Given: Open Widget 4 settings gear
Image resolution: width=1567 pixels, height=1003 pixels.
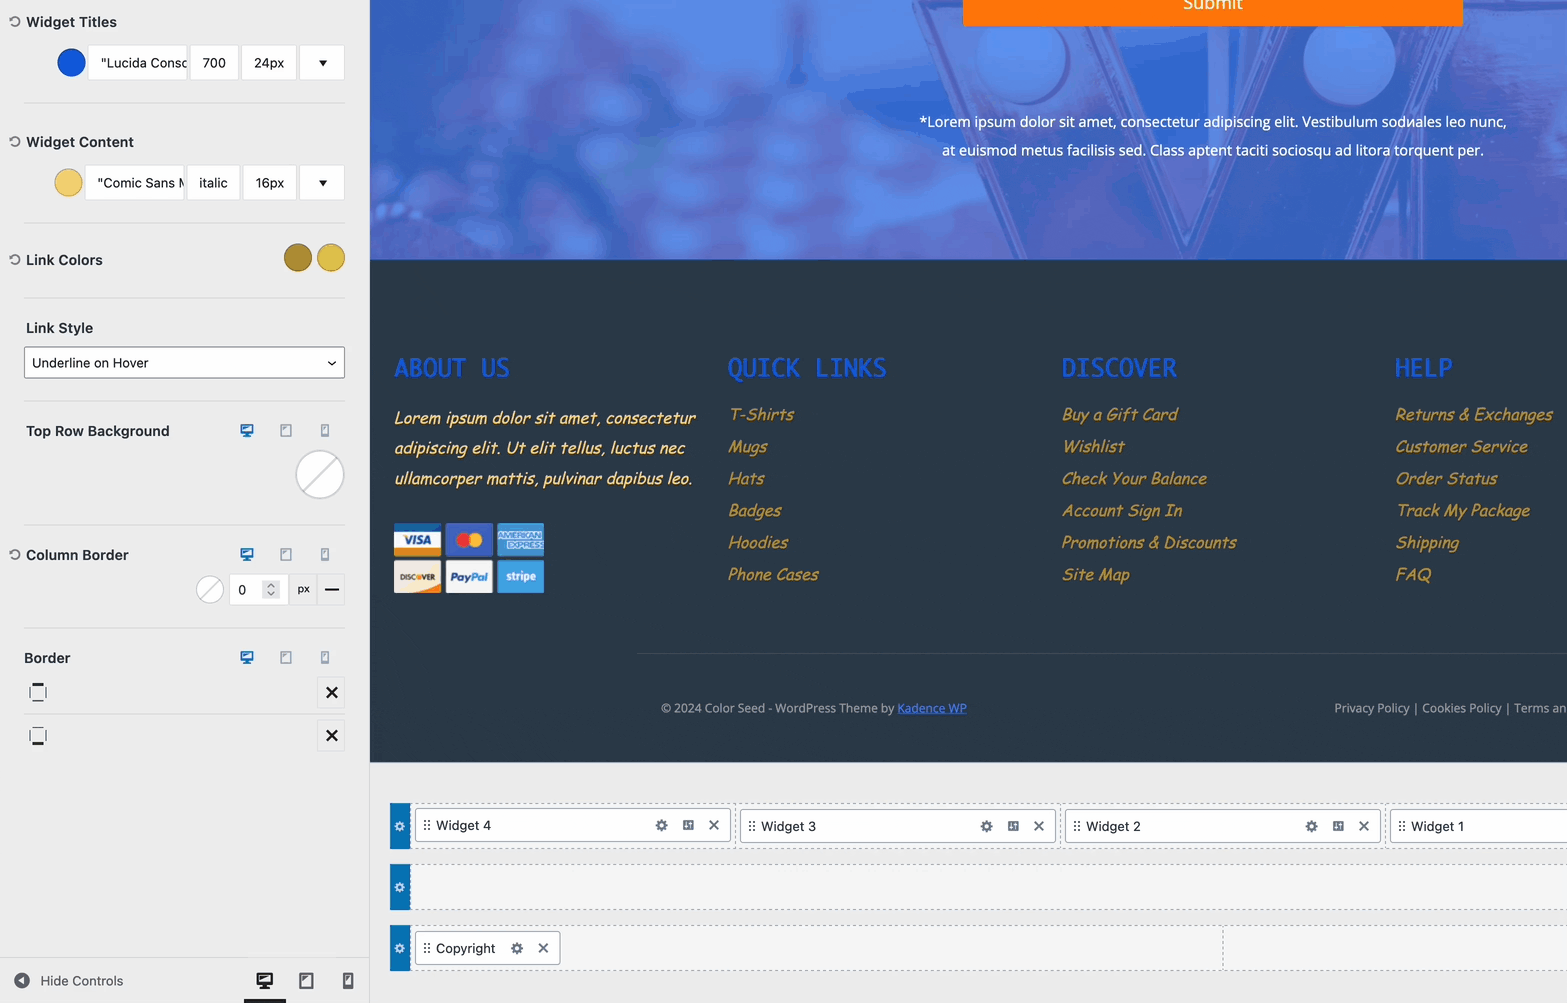Looking at the screenshot, I should tap(660, 825).
